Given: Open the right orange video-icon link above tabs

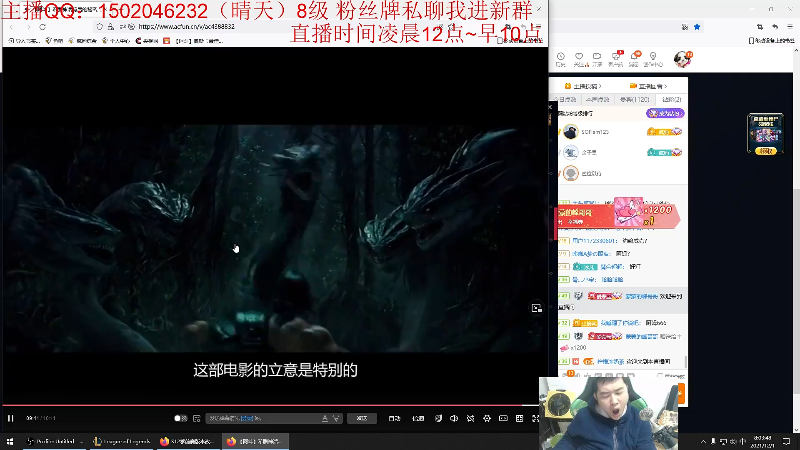Looking at the screenshot, I should pyautogui.click(x=648, y=86).
